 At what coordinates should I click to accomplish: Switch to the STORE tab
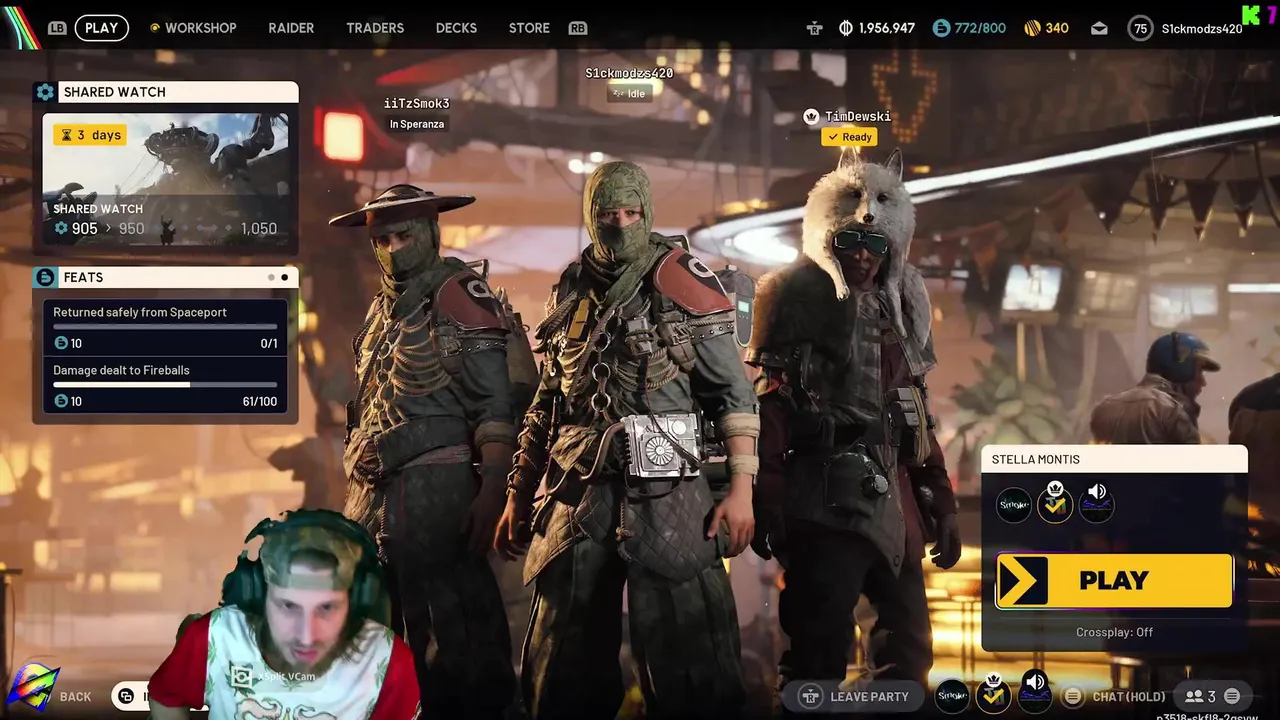click(529, 28)
